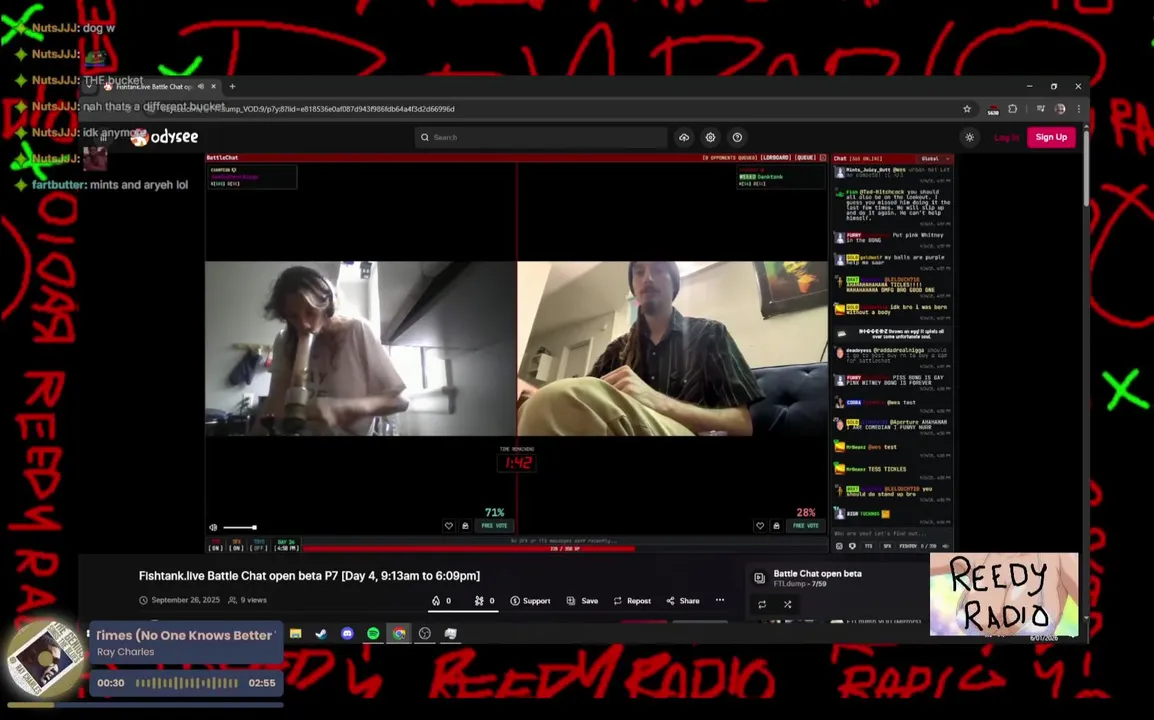
Task: Open Chrome three-dot menu
Action: 1079,109
